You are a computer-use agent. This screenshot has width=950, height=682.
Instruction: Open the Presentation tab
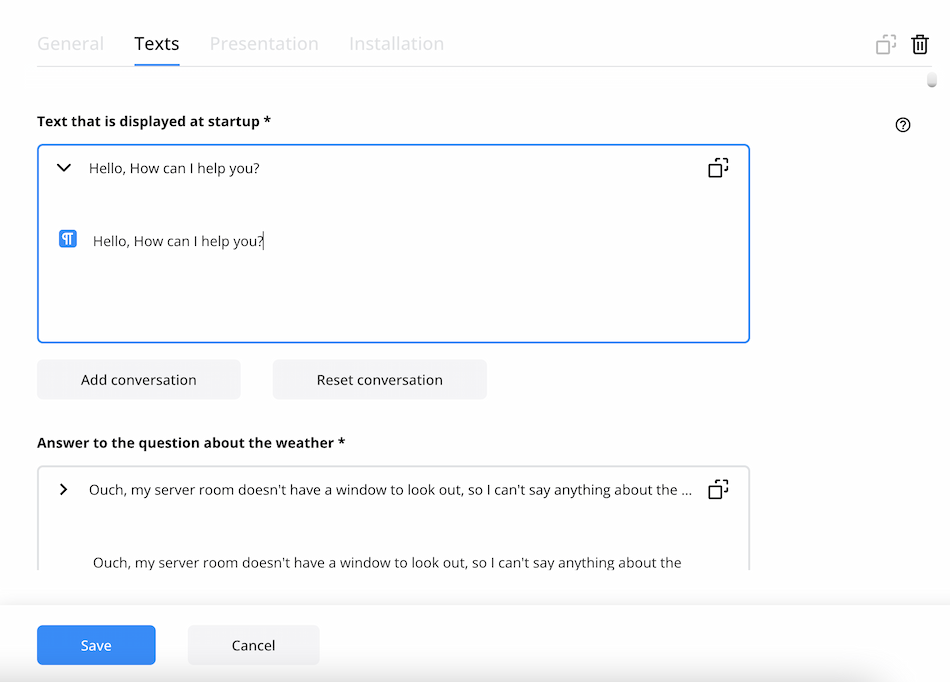264,44
